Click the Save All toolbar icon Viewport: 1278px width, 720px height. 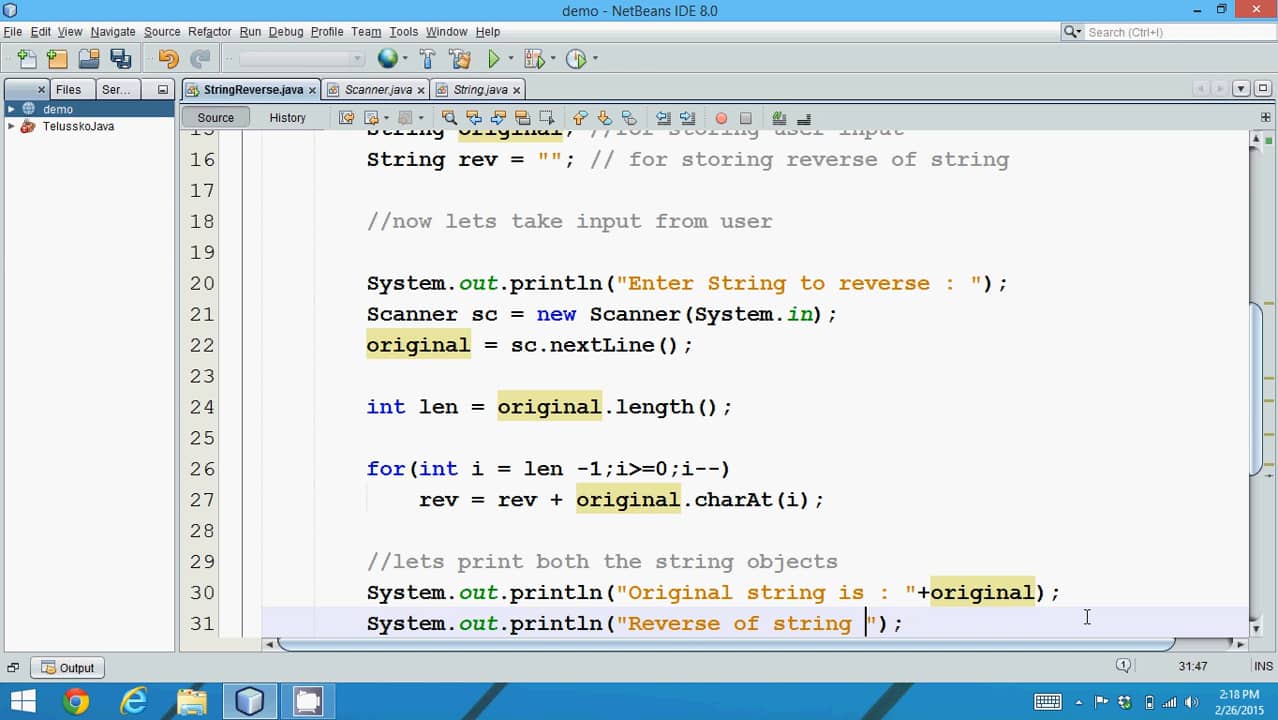(x=120, y=59)
